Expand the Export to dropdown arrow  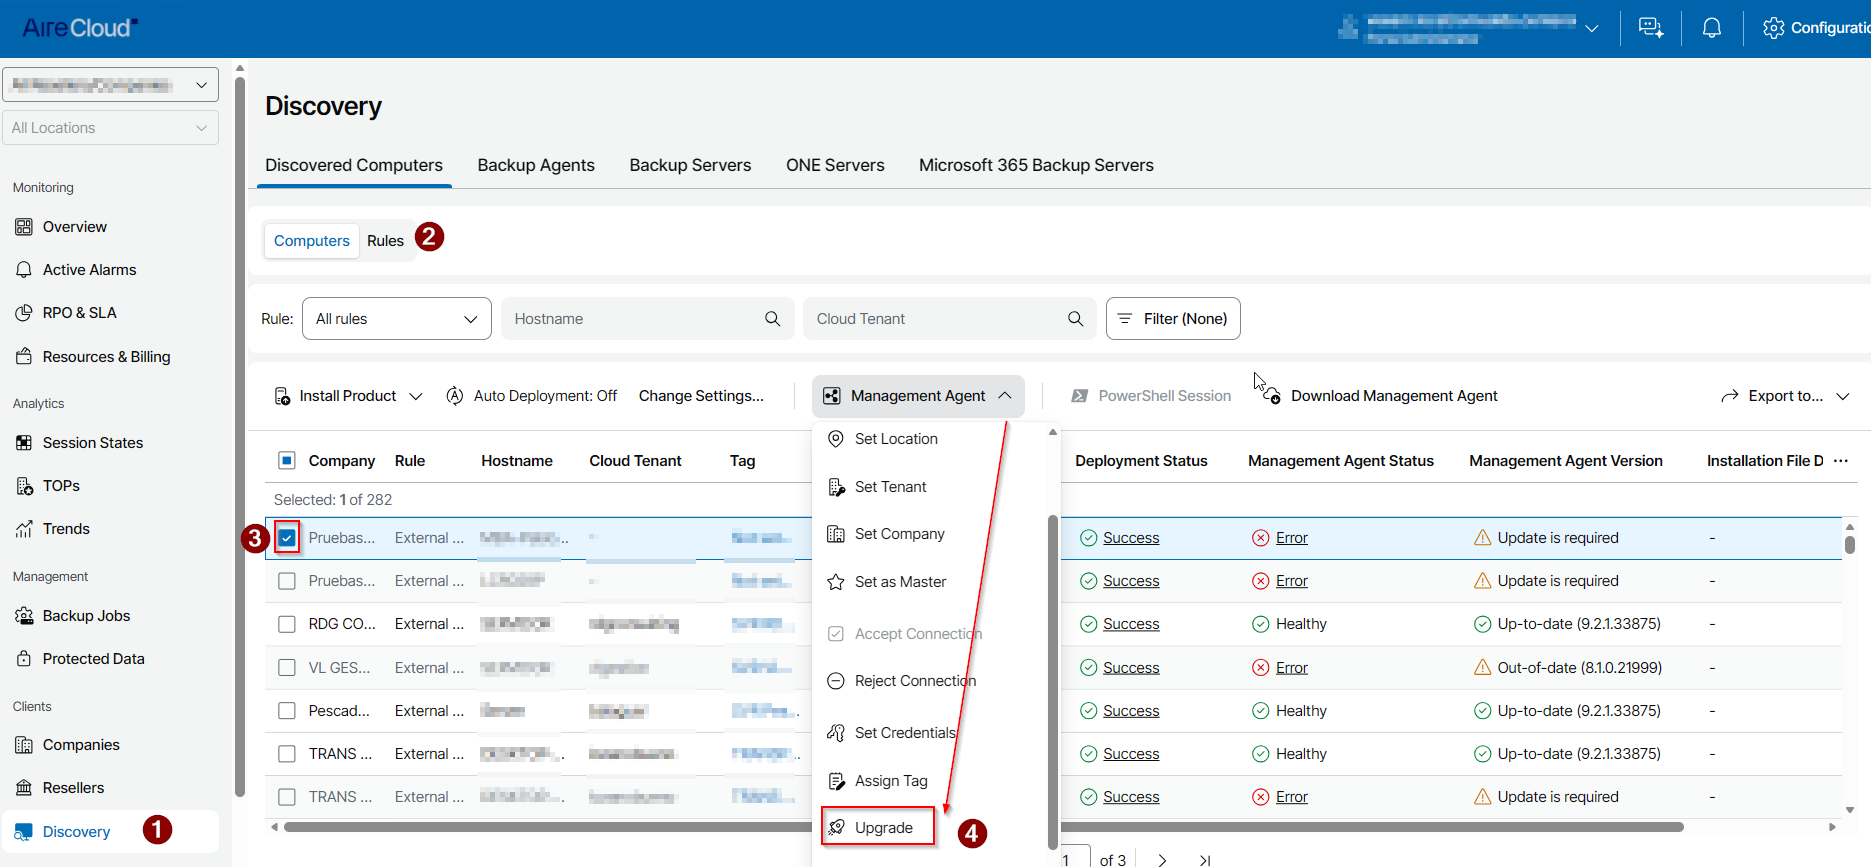tap(1842, 396)
